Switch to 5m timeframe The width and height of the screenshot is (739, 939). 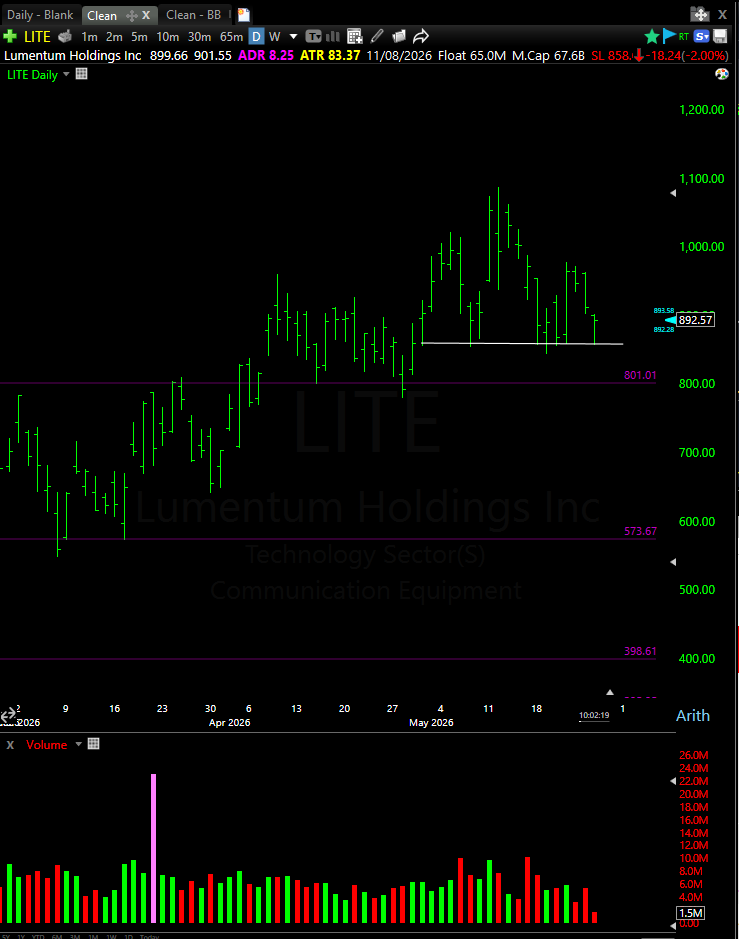[x=139, y=37]
